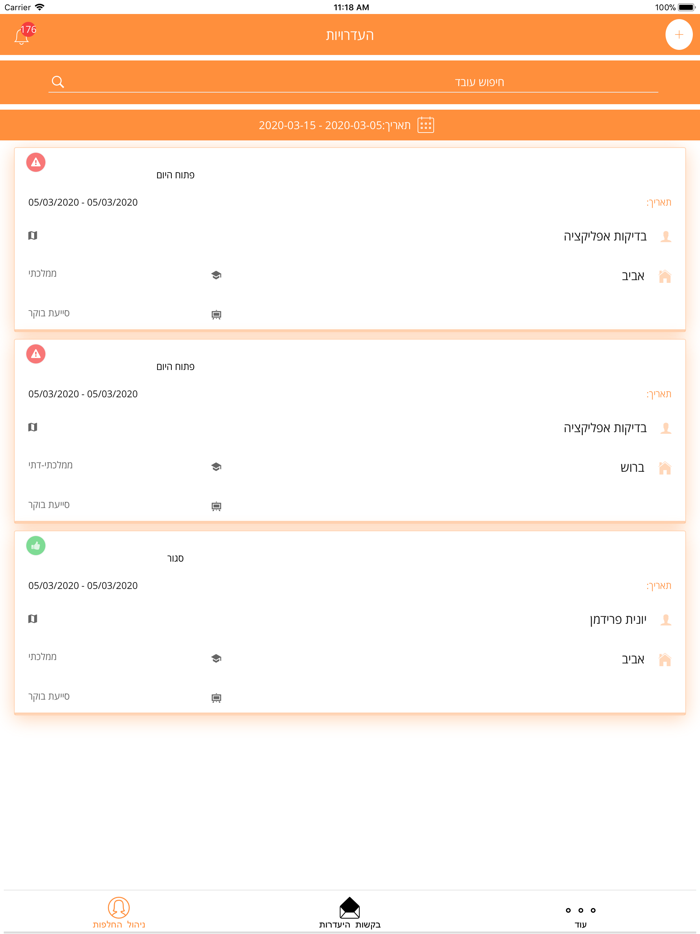Click the flag icon on the ברוש card
Image resolution: width=700 pixels, height=934 pixels.
33,427
